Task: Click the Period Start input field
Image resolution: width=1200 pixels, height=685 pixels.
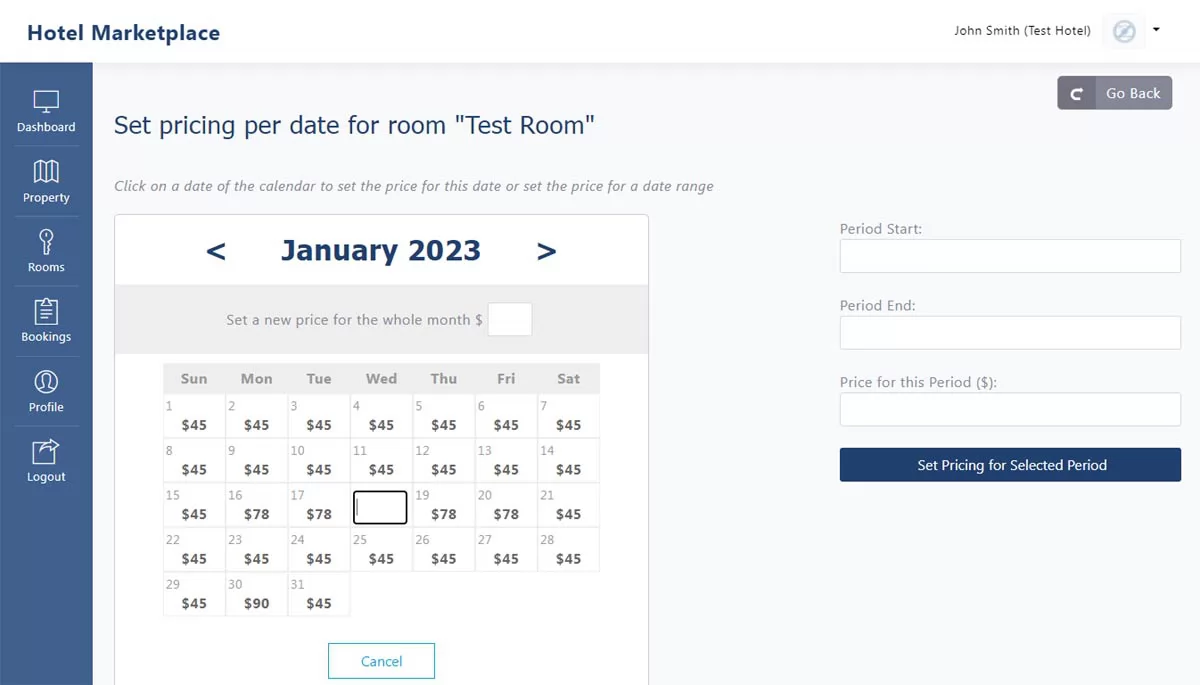Action: [x=1010, y=257]
